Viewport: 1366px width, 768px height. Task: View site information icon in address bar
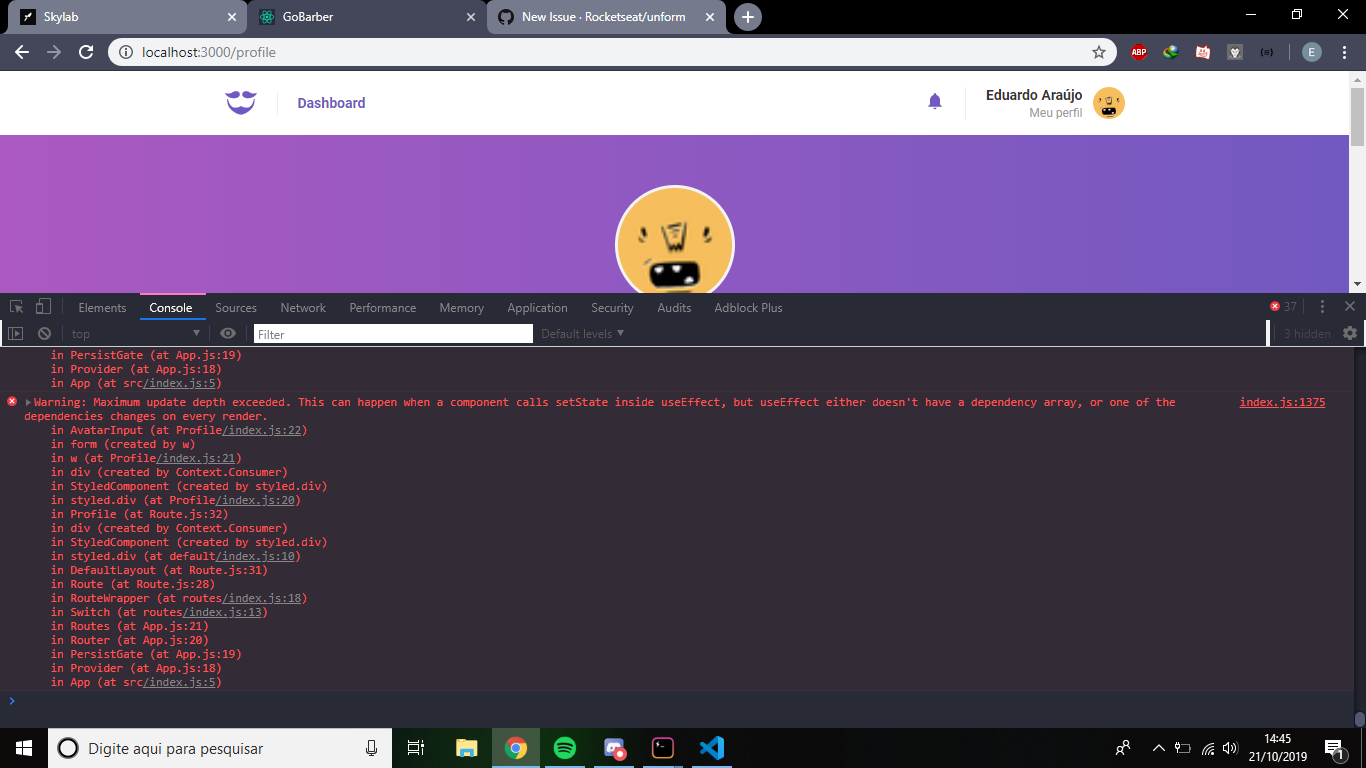point(126,52)
